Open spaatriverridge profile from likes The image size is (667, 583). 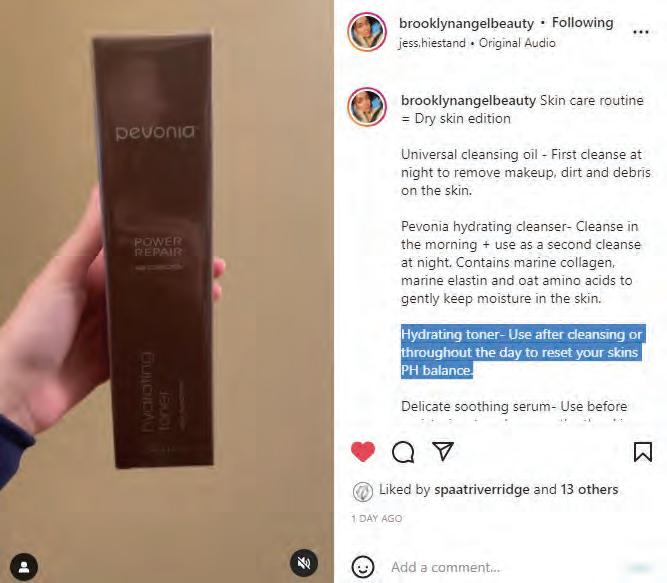click(x=482, y=490)
